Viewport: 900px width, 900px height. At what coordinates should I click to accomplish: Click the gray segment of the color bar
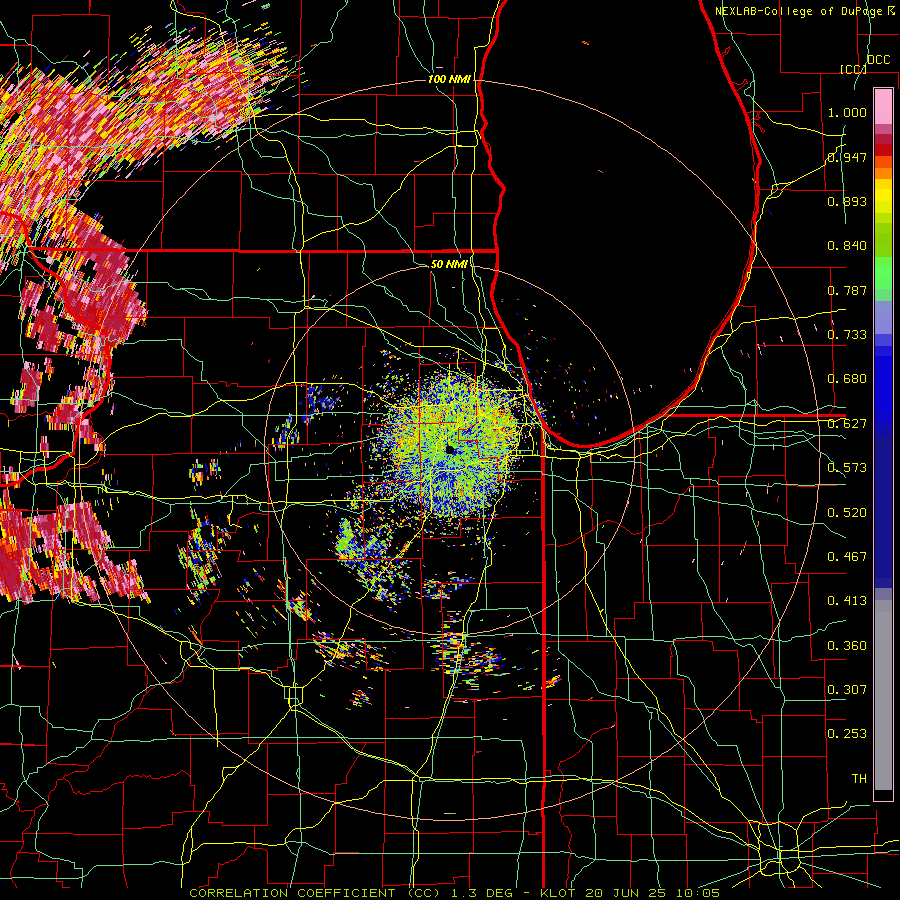[883, 695]
